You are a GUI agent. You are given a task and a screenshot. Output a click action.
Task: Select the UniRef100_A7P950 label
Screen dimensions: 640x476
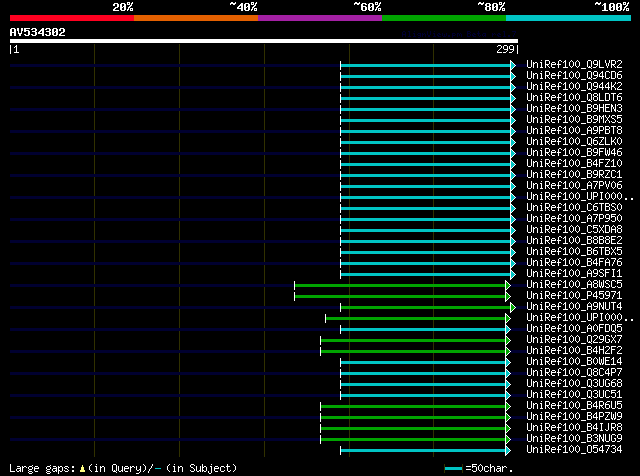point(574,219)
